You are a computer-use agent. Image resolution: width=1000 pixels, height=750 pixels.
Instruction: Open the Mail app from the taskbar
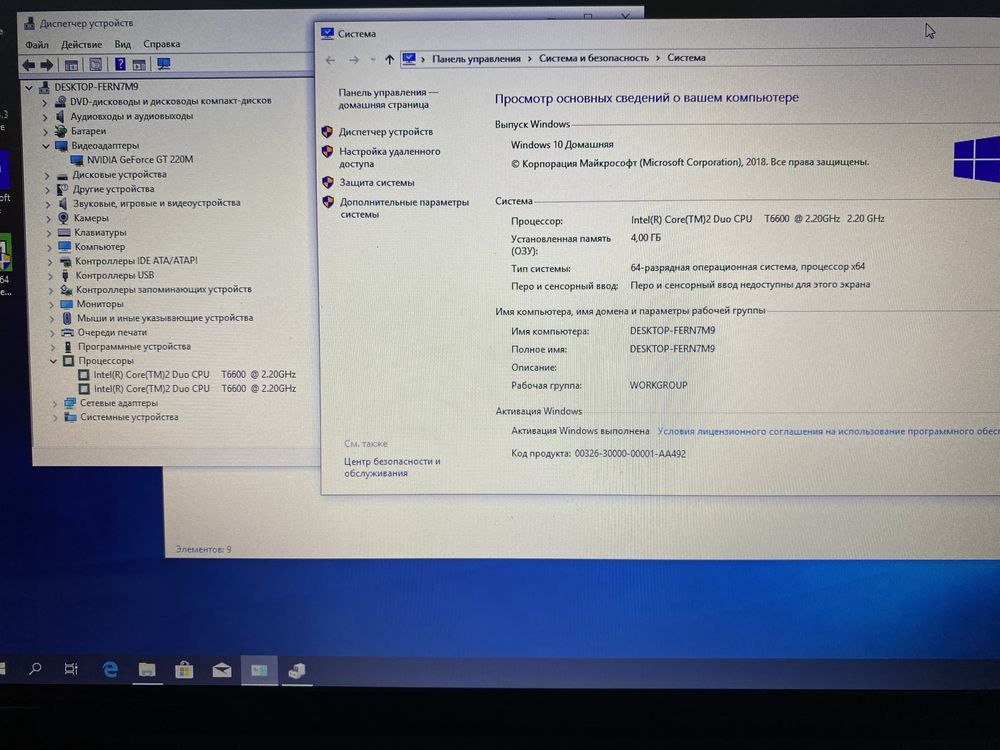(221, 670)
